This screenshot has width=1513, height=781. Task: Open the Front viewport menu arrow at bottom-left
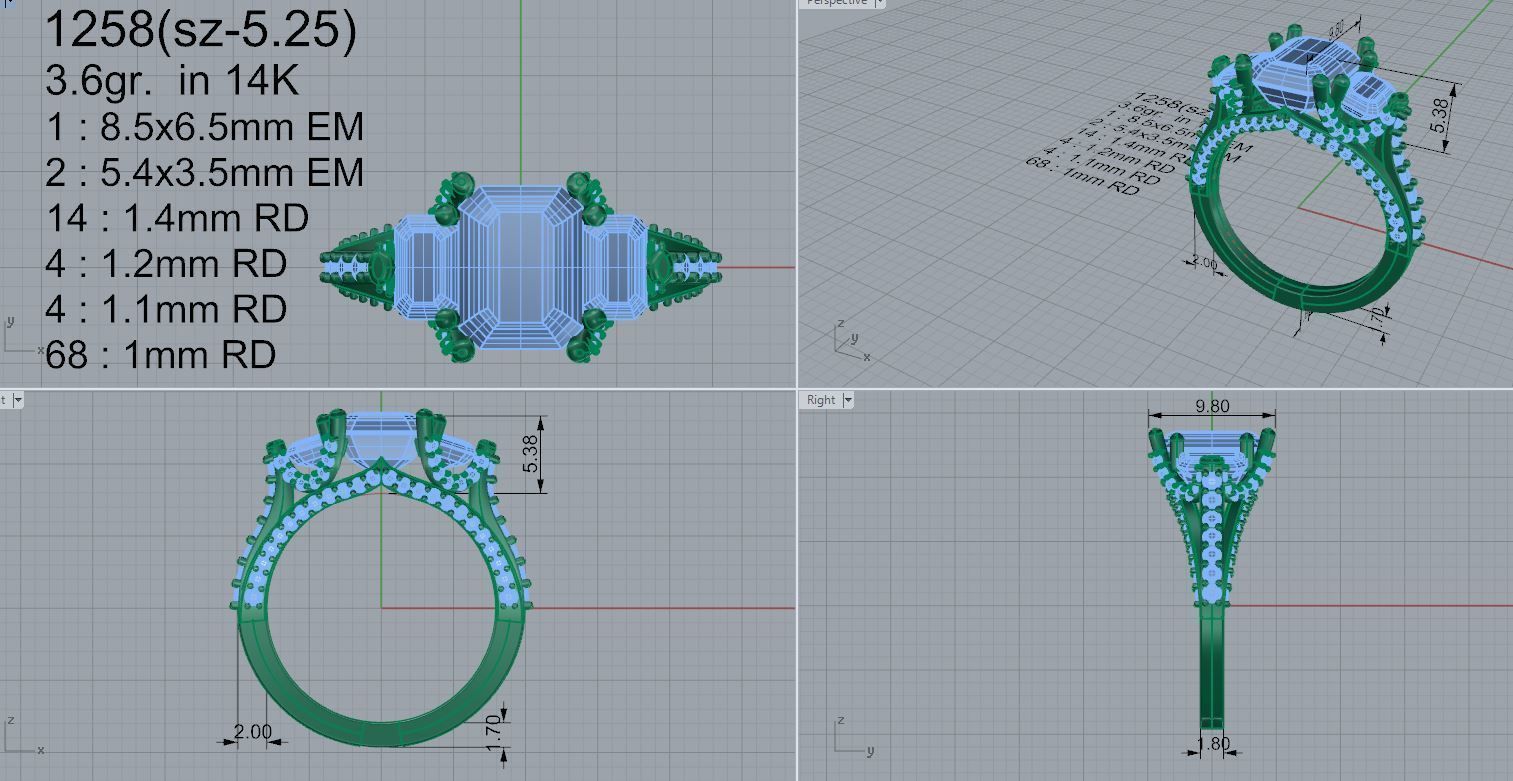tap(17, 400)
